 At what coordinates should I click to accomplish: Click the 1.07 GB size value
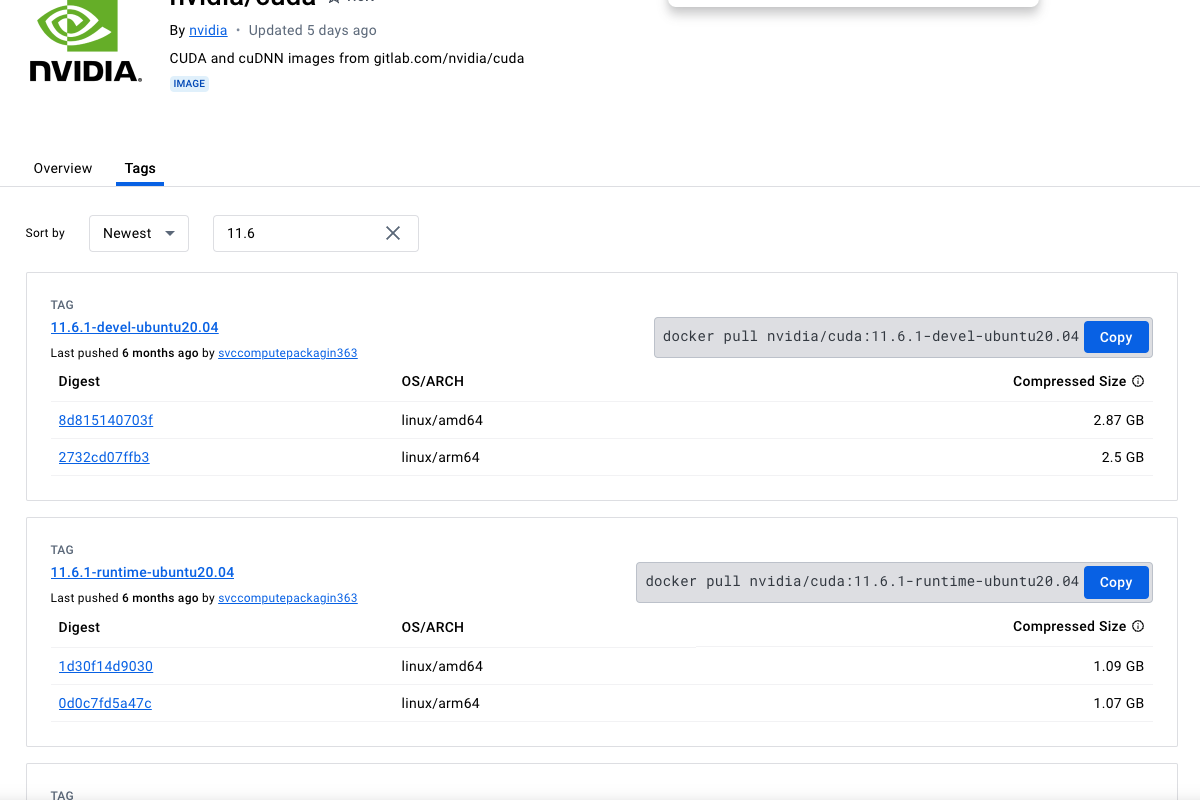click(1119, 703)
